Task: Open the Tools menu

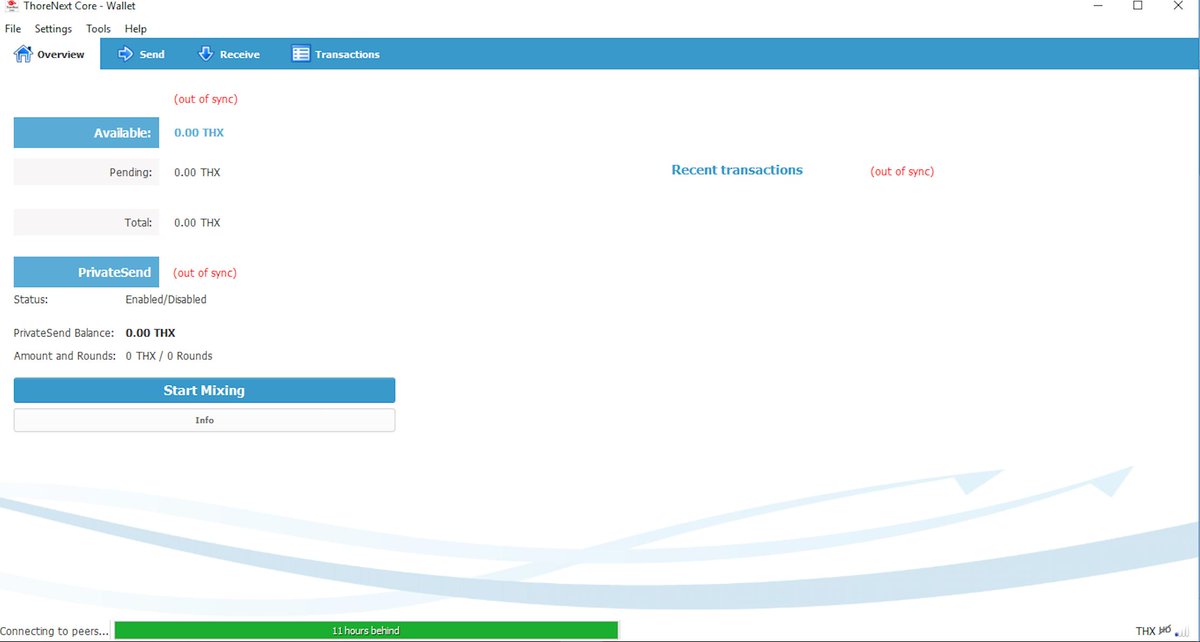Action: [98, 29]
